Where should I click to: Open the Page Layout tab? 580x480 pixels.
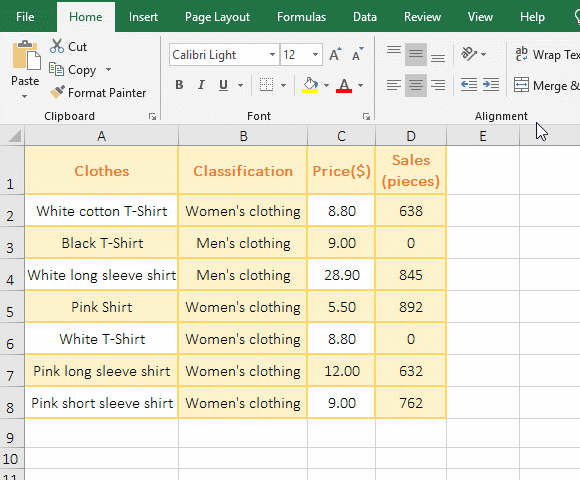pos(218,17)
